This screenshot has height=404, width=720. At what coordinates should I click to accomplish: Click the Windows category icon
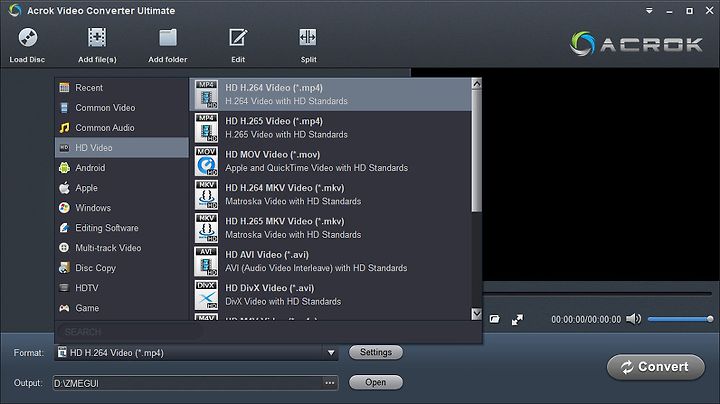click(x=64, y=208)
